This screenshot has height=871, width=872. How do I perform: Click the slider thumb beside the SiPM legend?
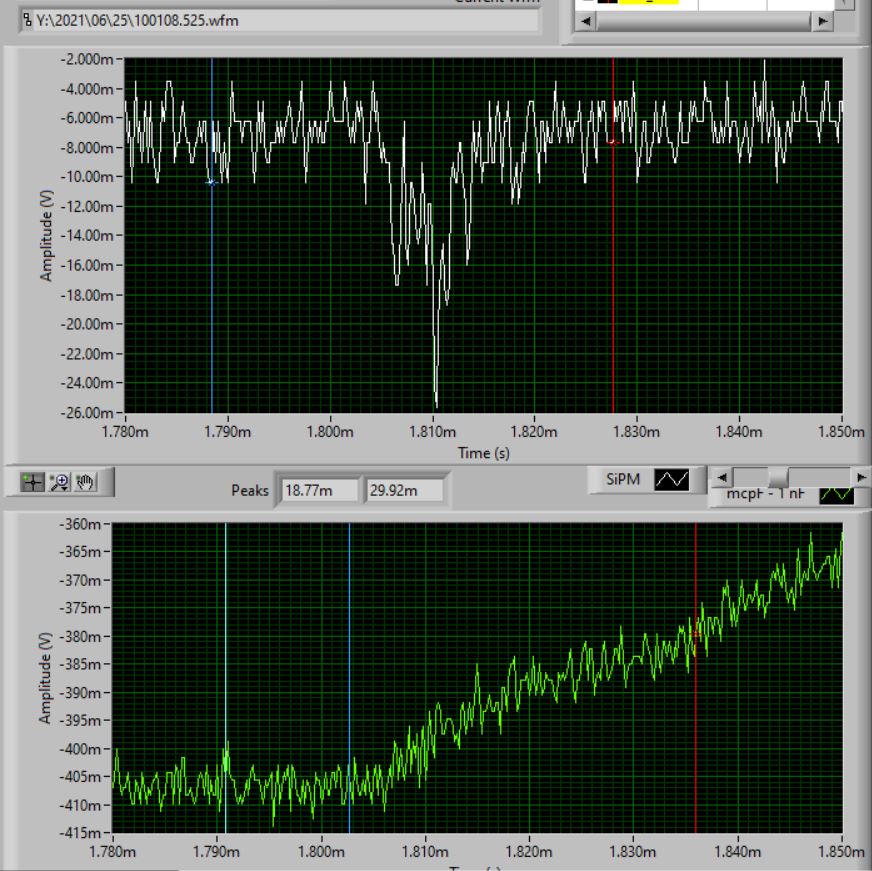(778, 477)
